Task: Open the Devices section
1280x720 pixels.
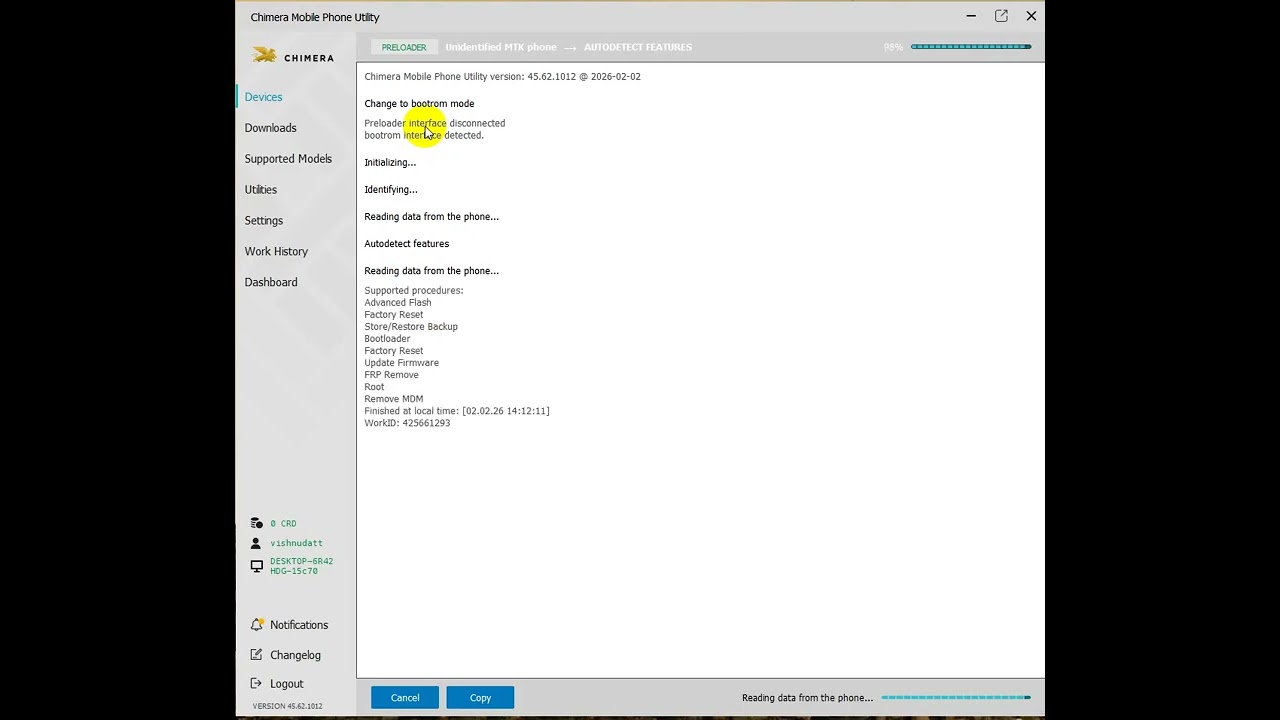Action: (264, 97)
